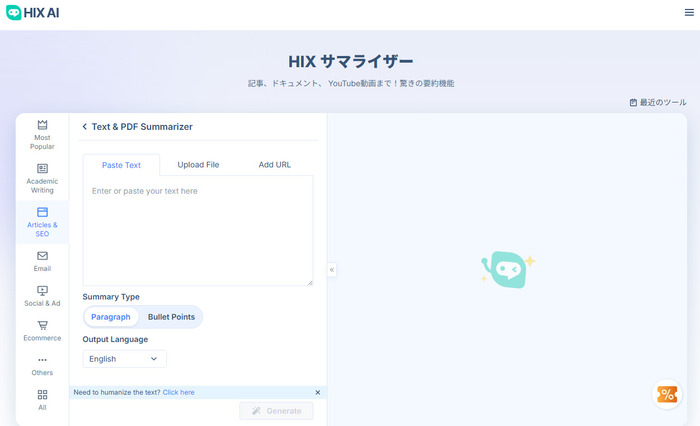Click the Text & PDF Summarizer heading
Image resolution: width=700 pixels, height=426 pixels.
click(x=142, y=127)
